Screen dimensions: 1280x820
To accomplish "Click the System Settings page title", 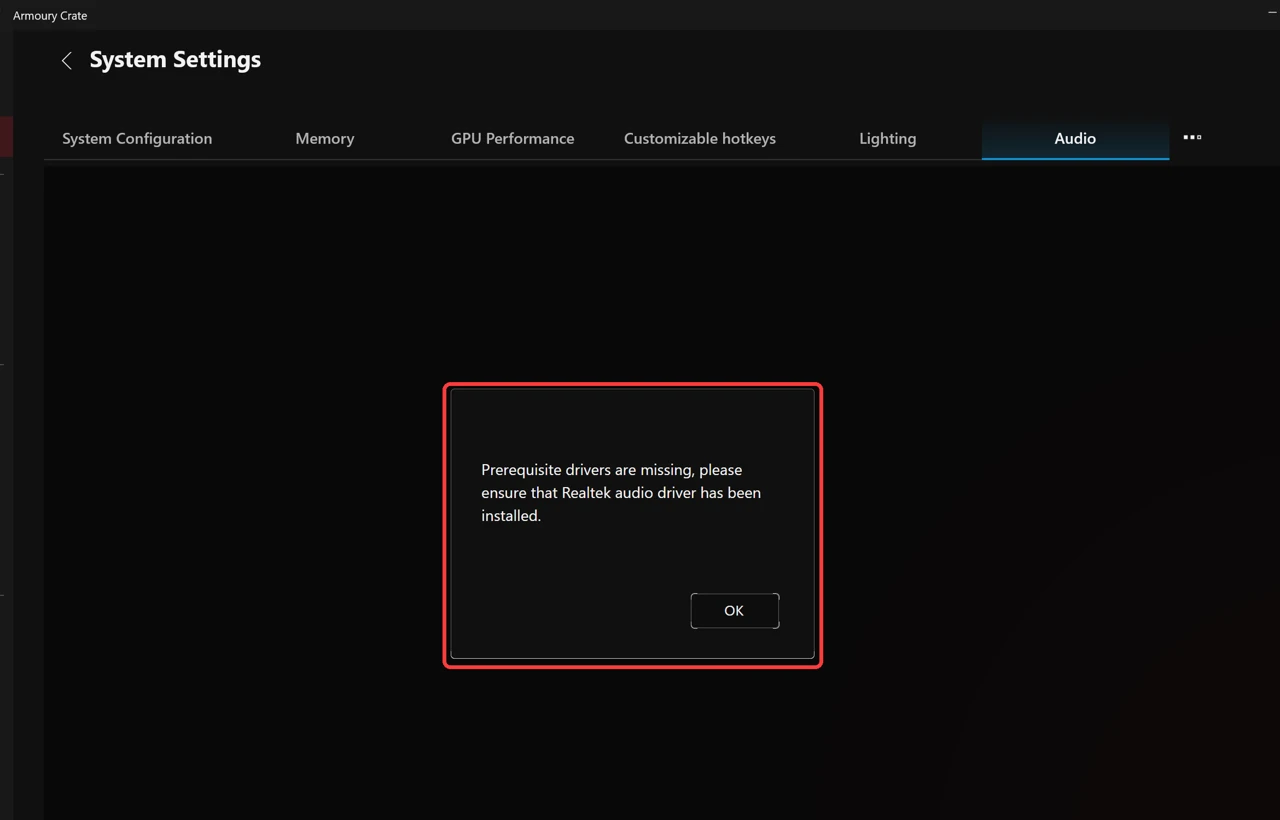I will (x=175, y=60).
